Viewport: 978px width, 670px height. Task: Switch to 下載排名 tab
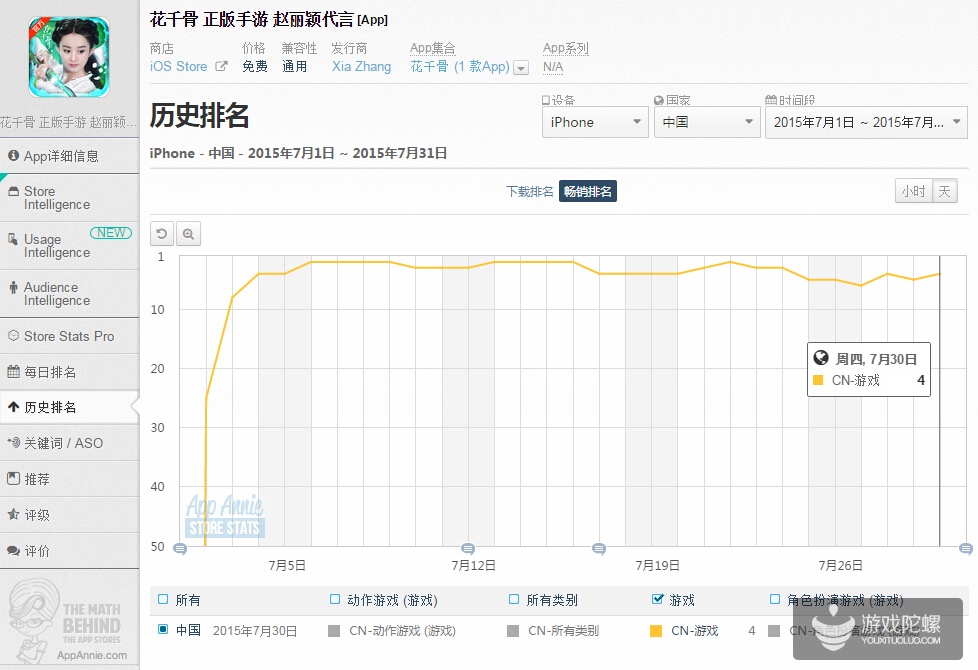[529, 192]
